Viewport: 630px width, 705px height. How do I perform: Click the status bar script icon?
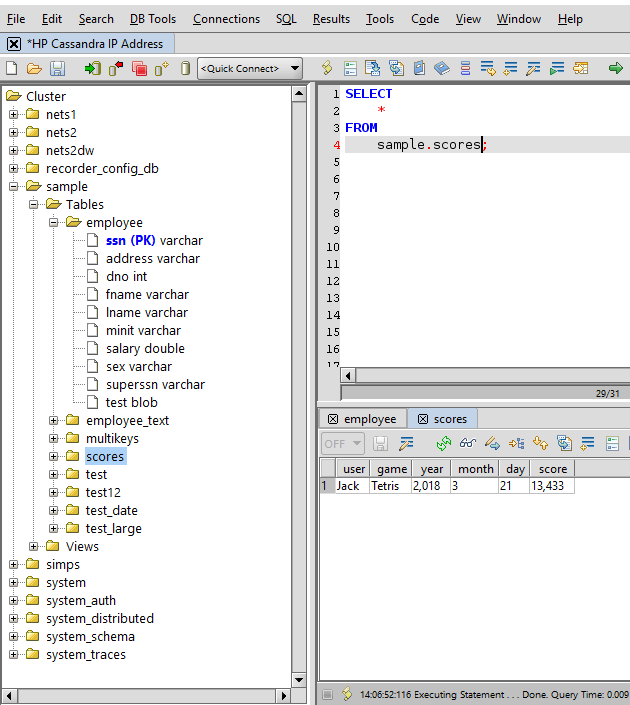347,694
